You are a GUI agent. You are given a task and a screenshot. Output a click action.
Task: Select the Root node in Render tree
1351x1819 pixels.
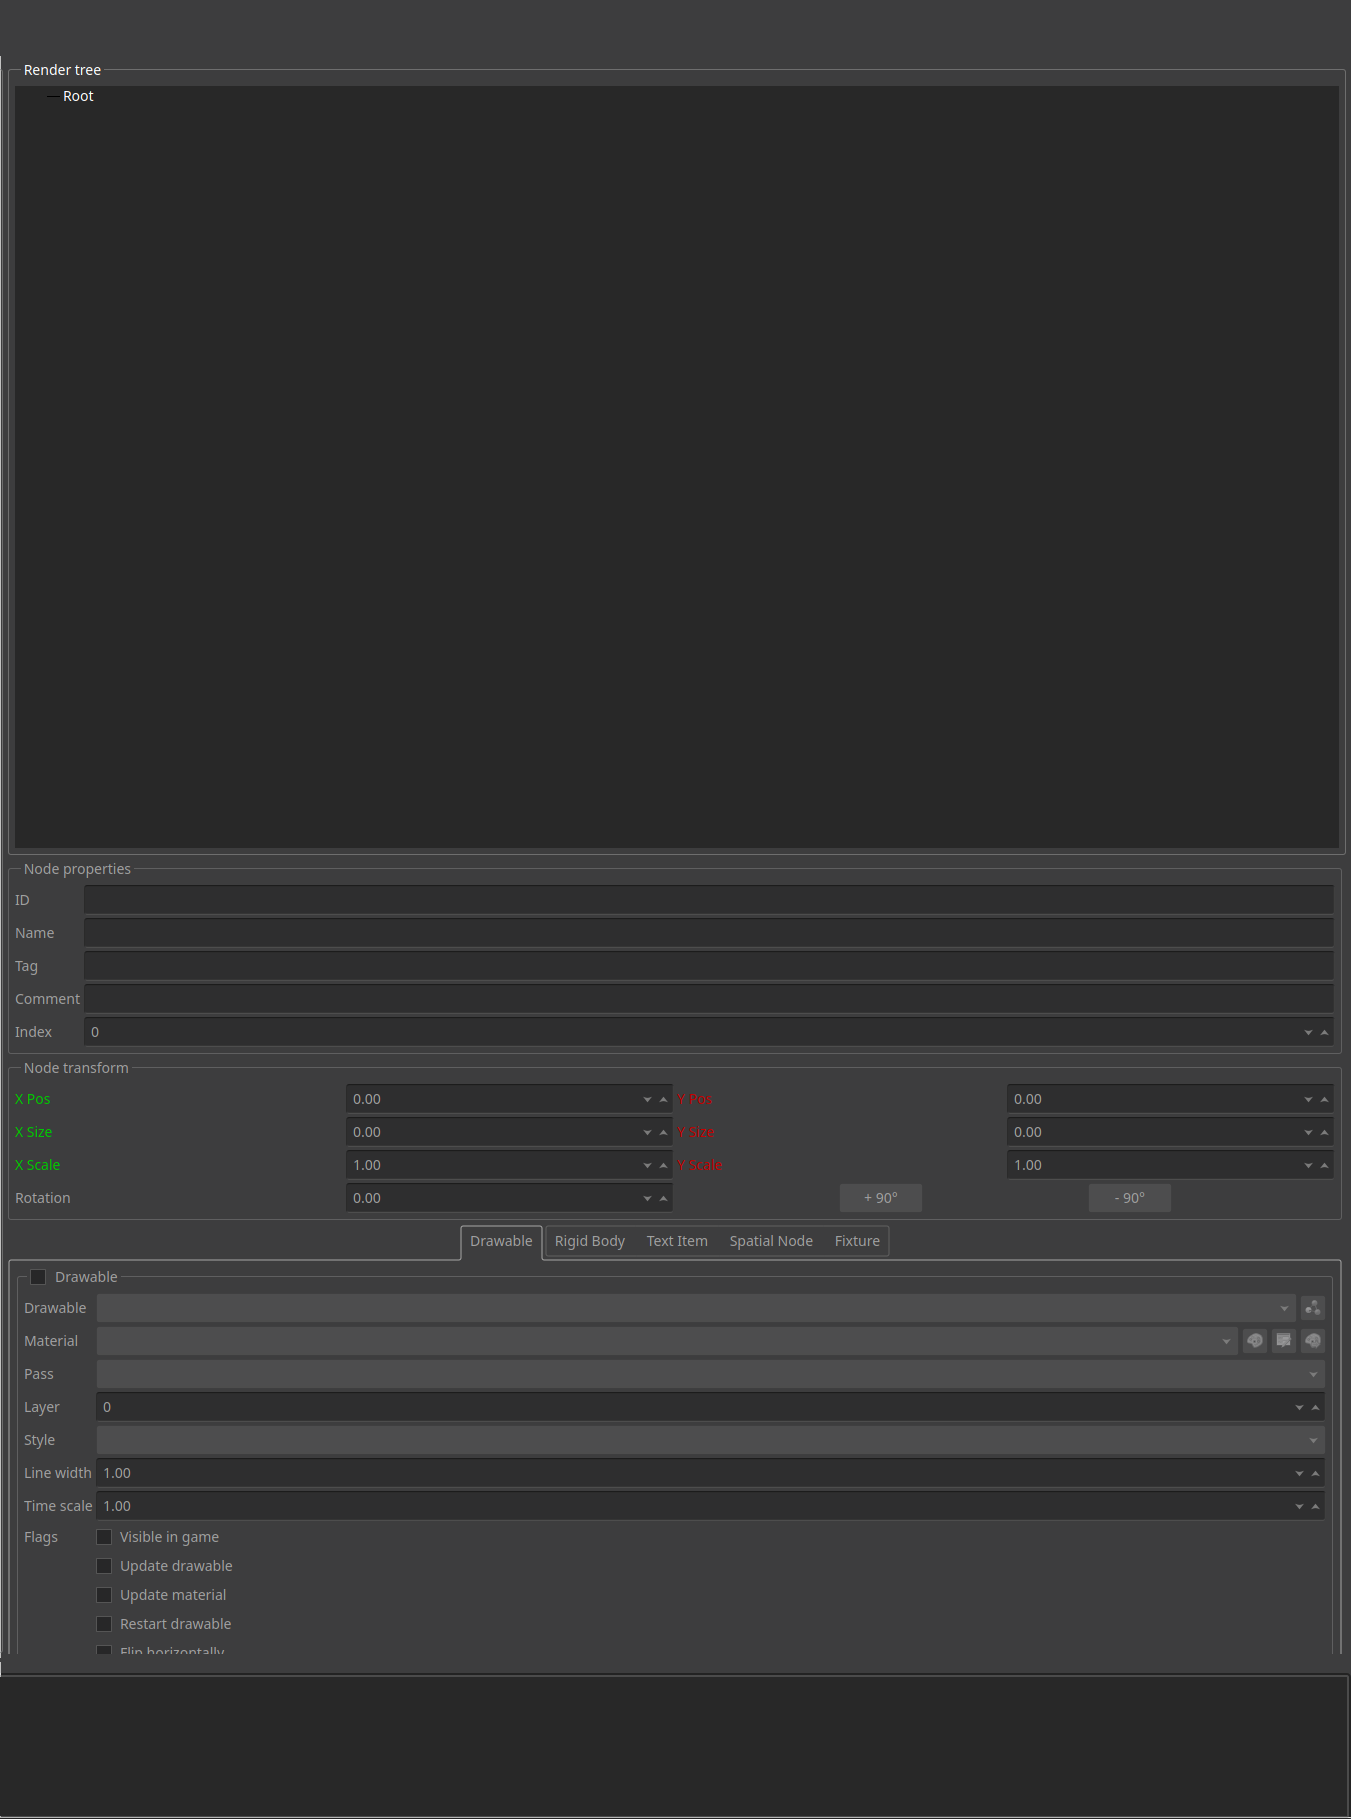[78, 96]
